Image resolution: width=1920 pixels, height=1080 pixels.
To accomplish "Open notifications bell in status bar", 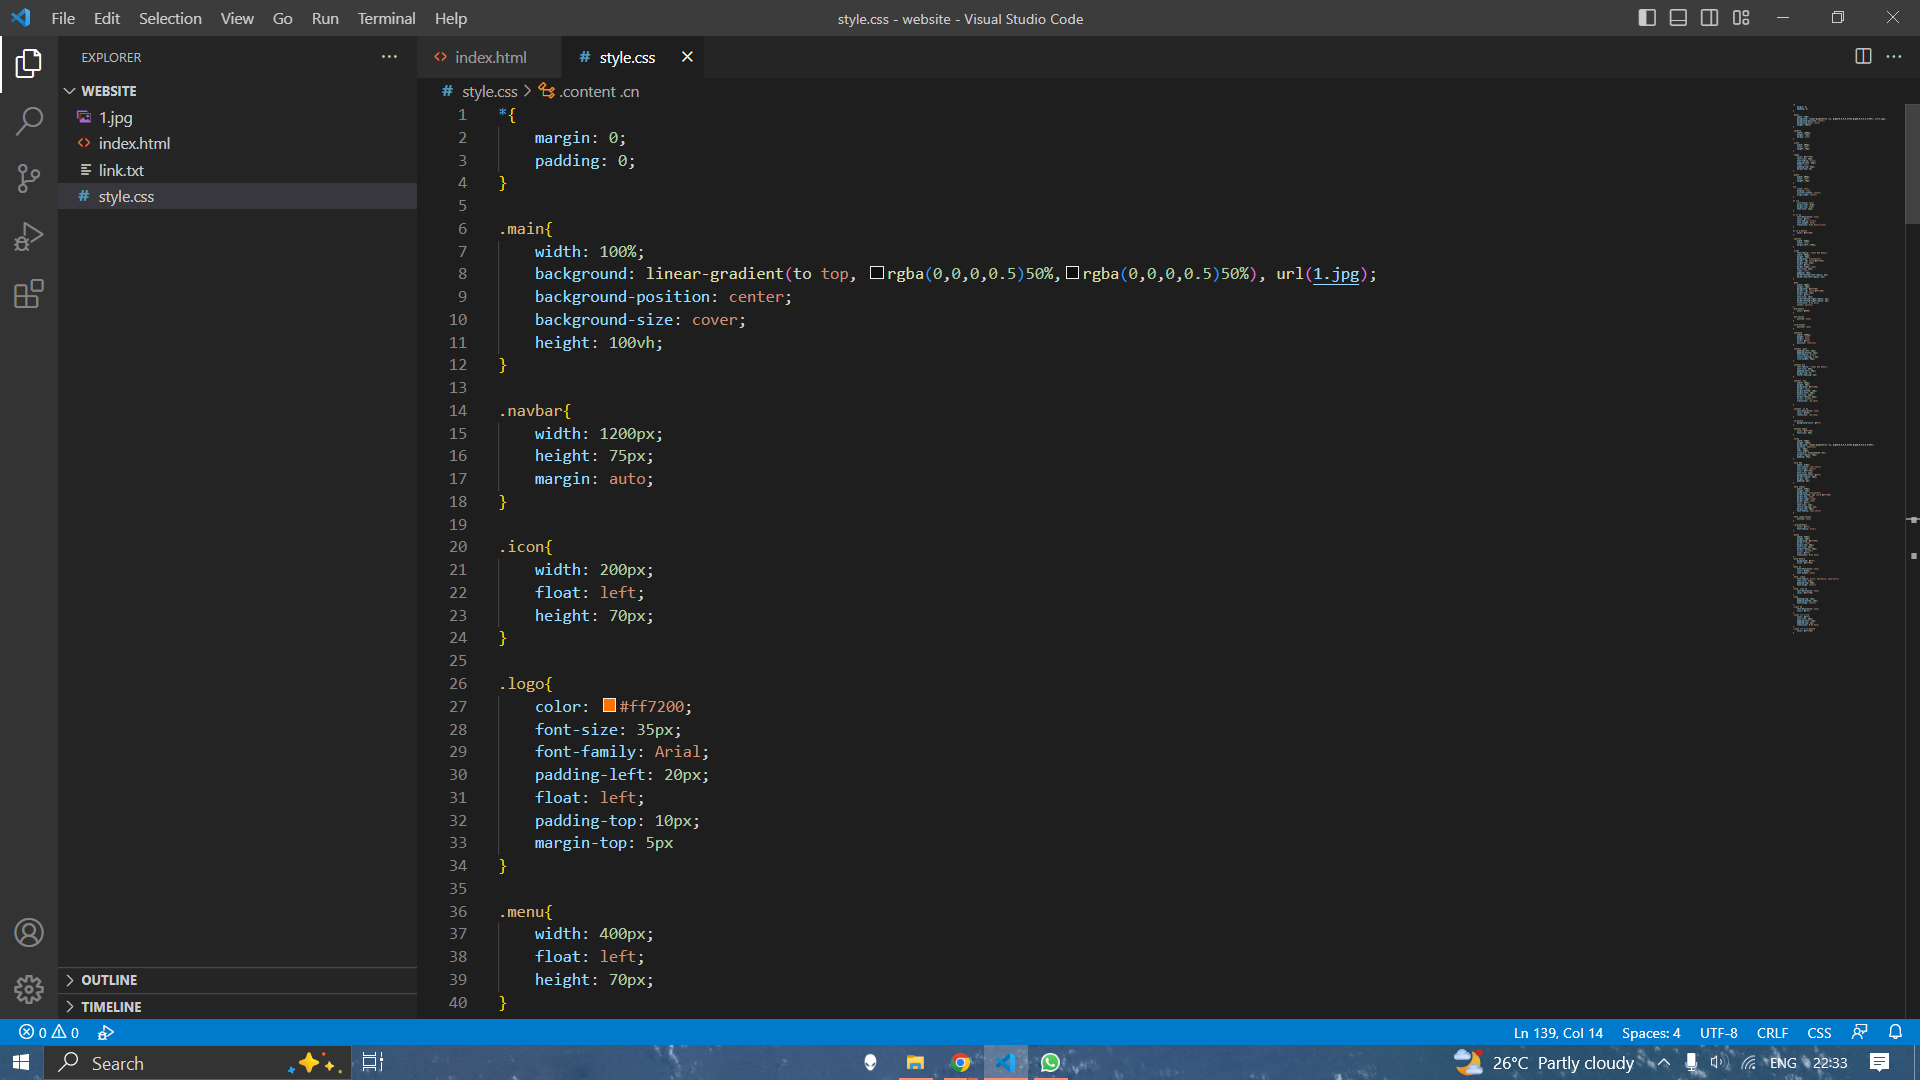I will (x=1895, y=1032).
